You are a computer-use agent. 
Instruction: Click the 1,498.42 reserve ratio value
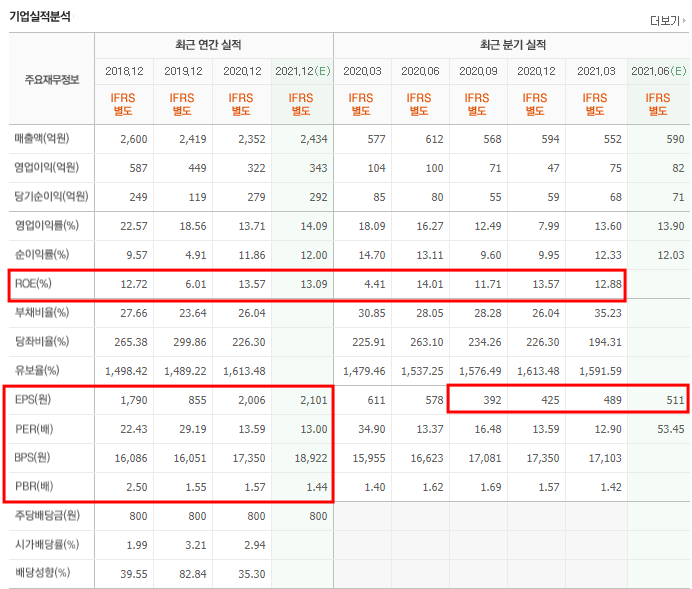tap(126, 371)
